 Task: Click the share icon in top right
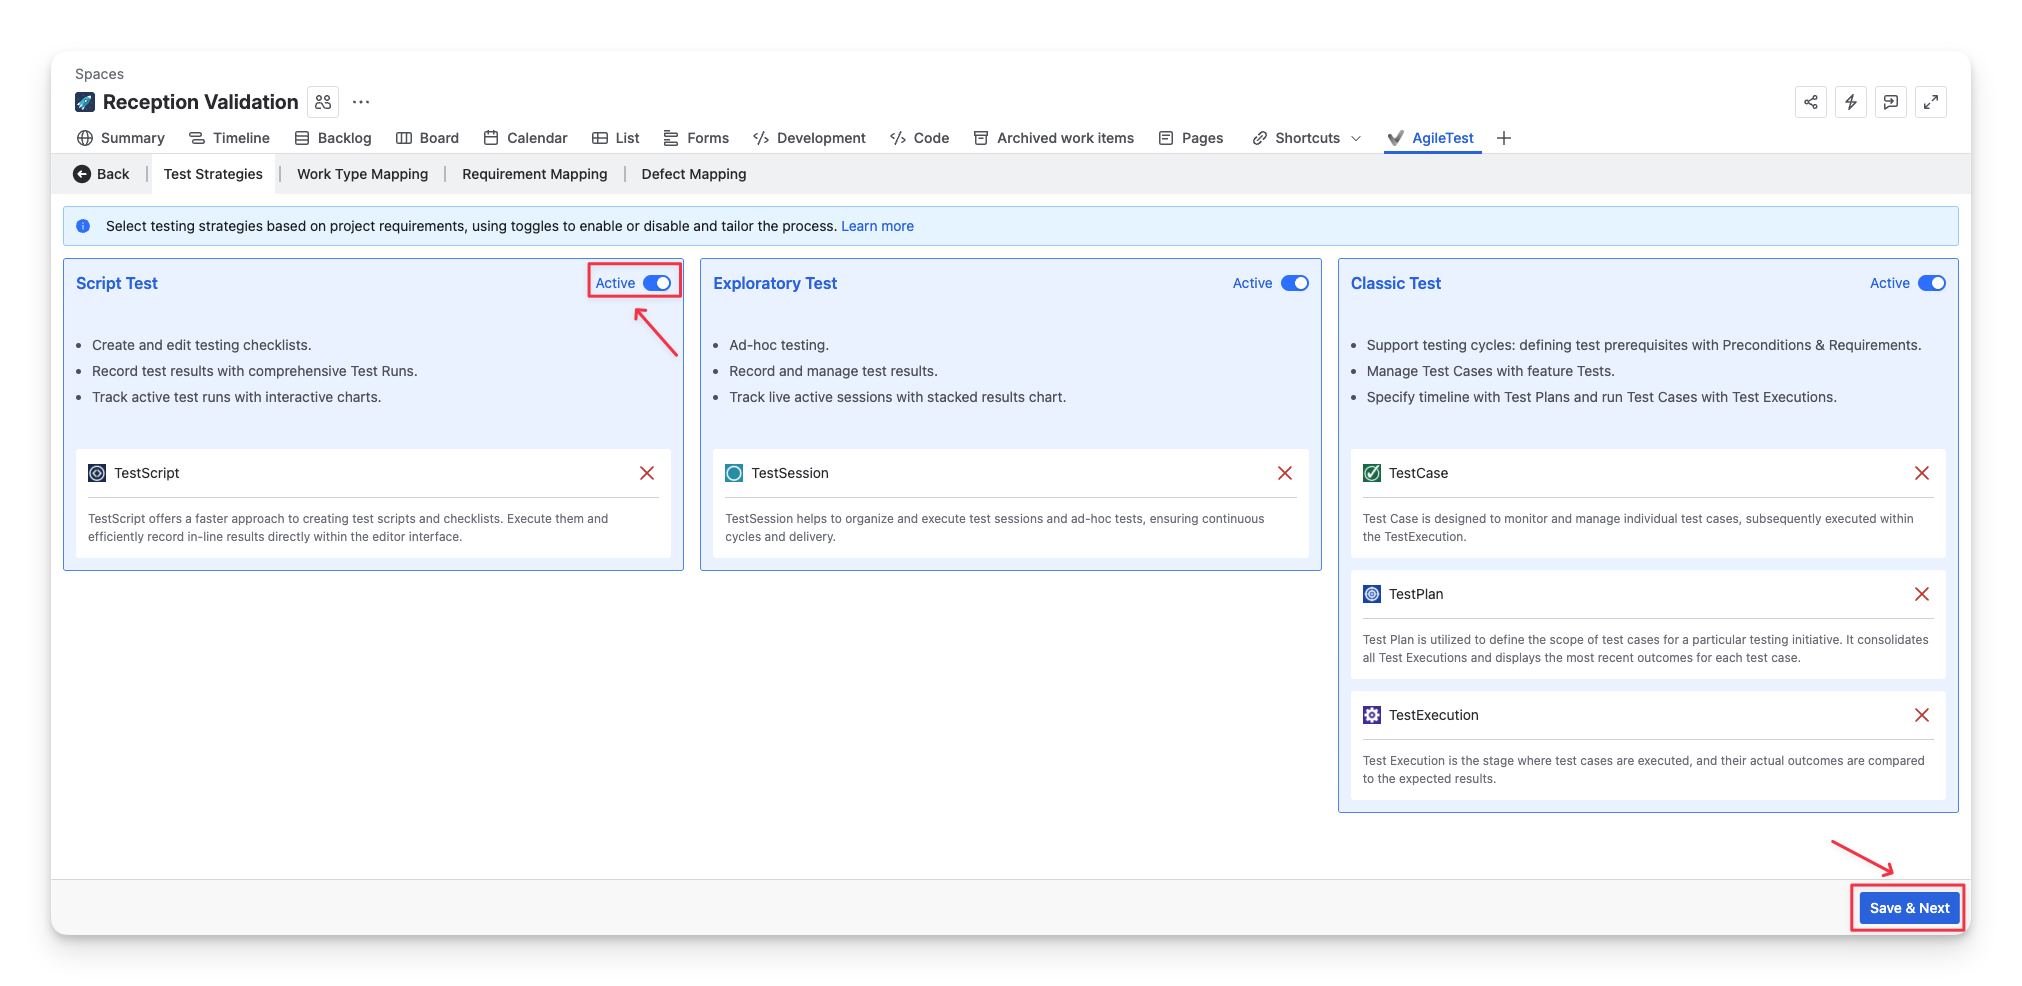coord(1810,102)
